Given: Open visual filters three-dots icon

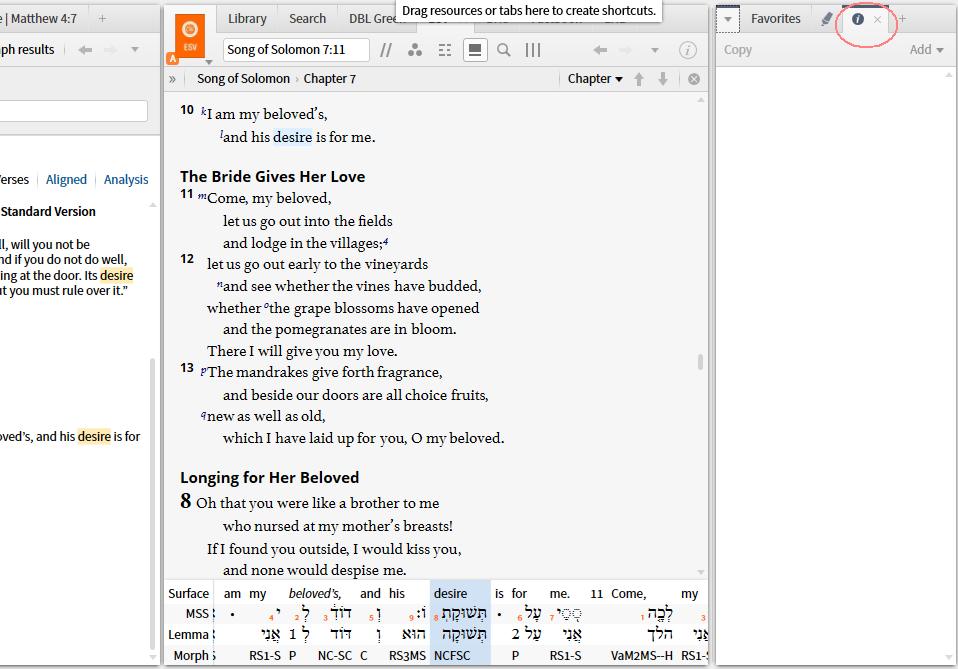Looking at the screenshot, I should pyautogui.click(x=415, y=50).
